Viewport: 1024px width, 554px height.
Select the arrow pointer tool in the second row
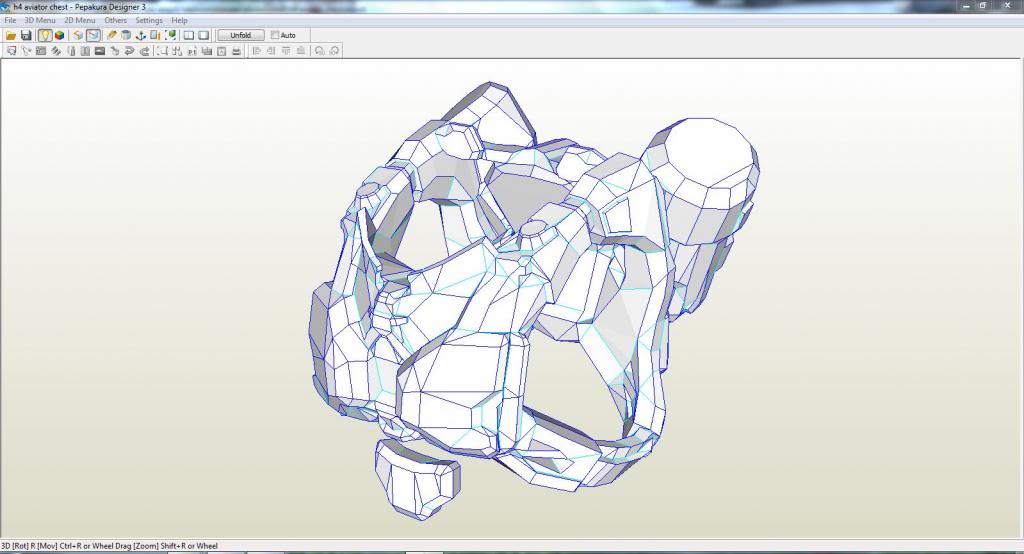[x=26, y=51]
